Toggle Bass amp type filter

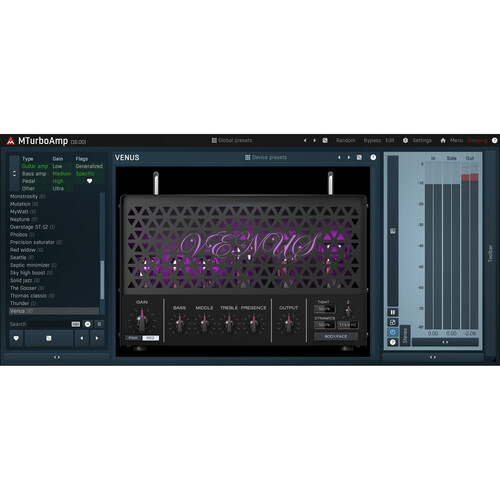pos(34,174)
